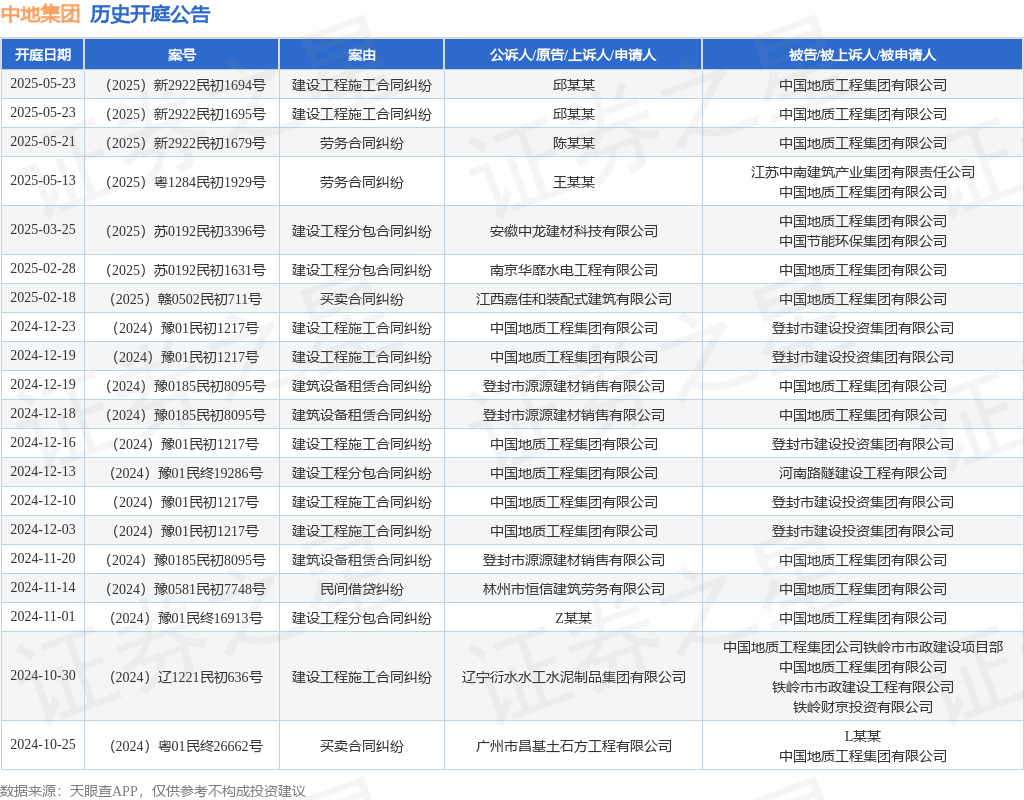The image size is (1024, 800).
Task: Click defendant 铁岭财京投资有限公司
Action: coord(863,707)
